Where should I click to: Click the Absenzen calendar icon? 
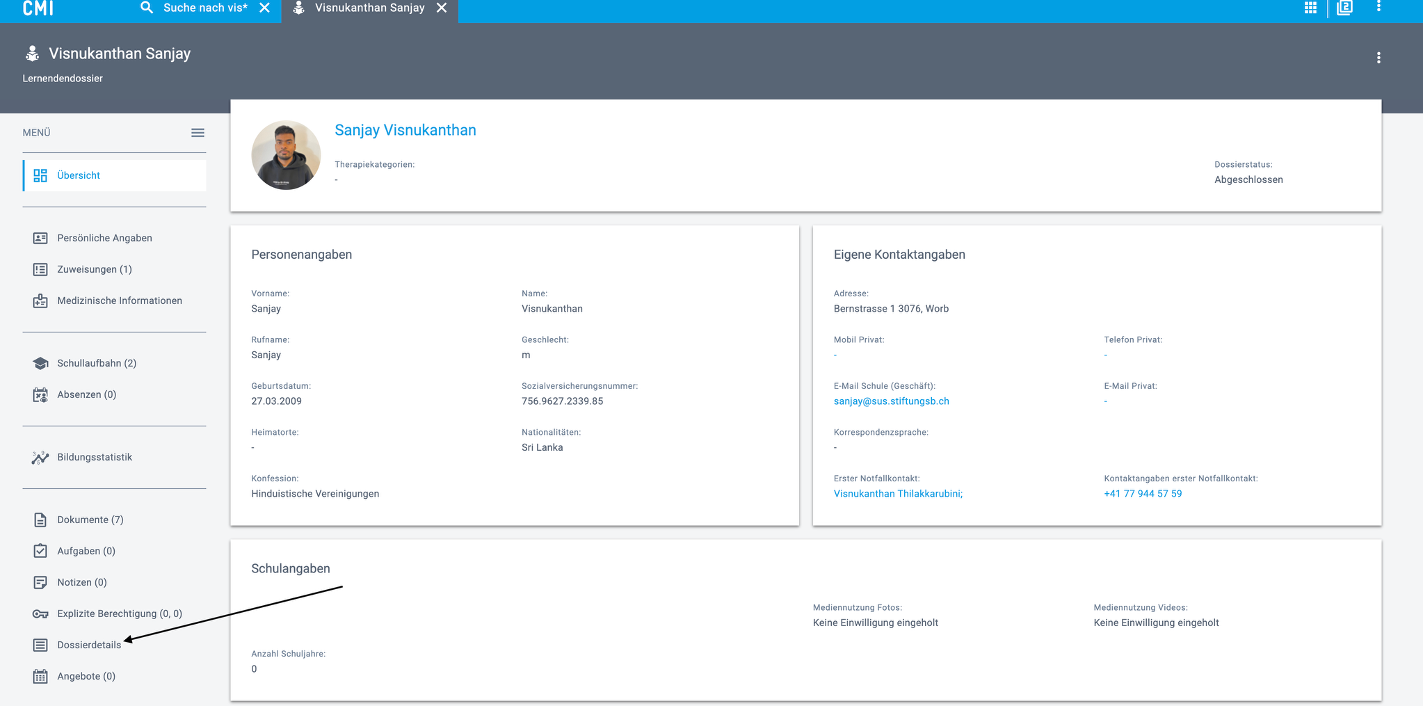click(40, 395)
